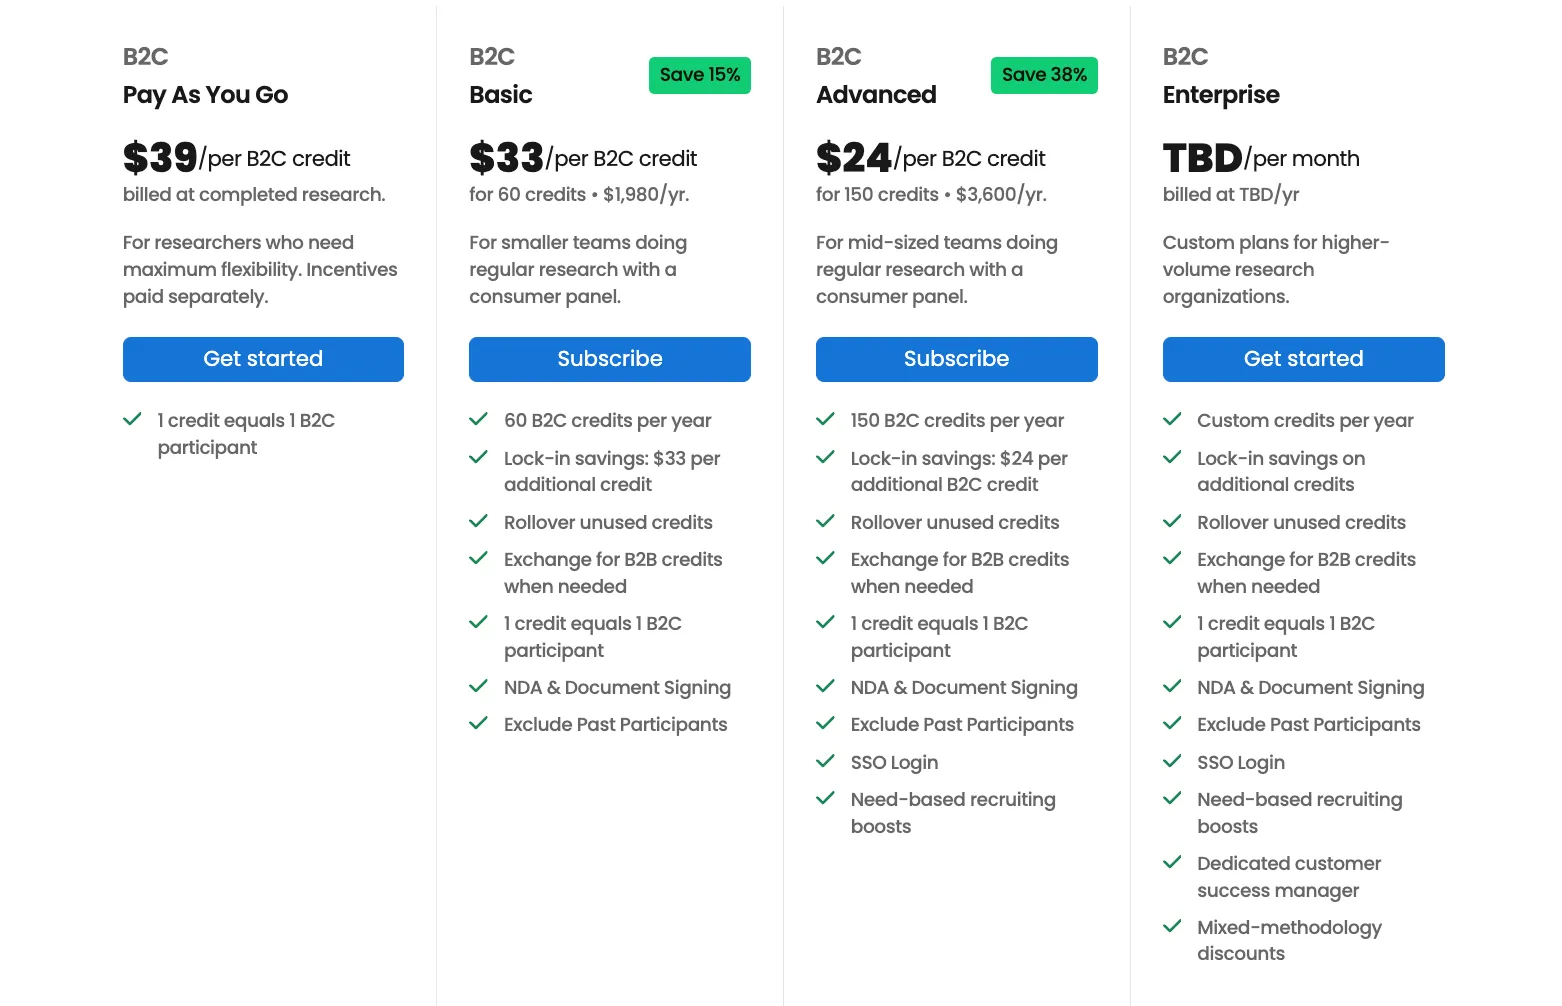Click checkmark beside 150 B2C credits per year
Image resolution: width=1562 pixels, height=1006 pixels.
[x=825, y=419]
